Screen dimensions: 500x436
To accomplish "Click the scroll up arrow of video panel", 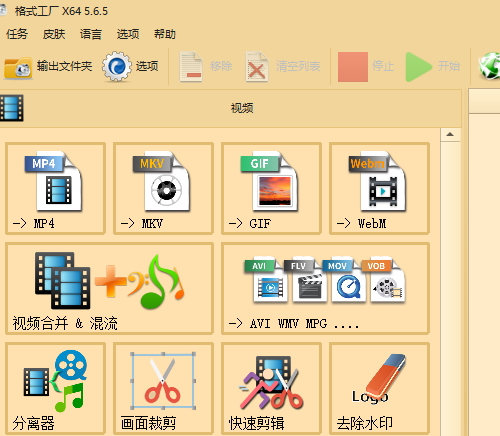I will tap(450, 135).
